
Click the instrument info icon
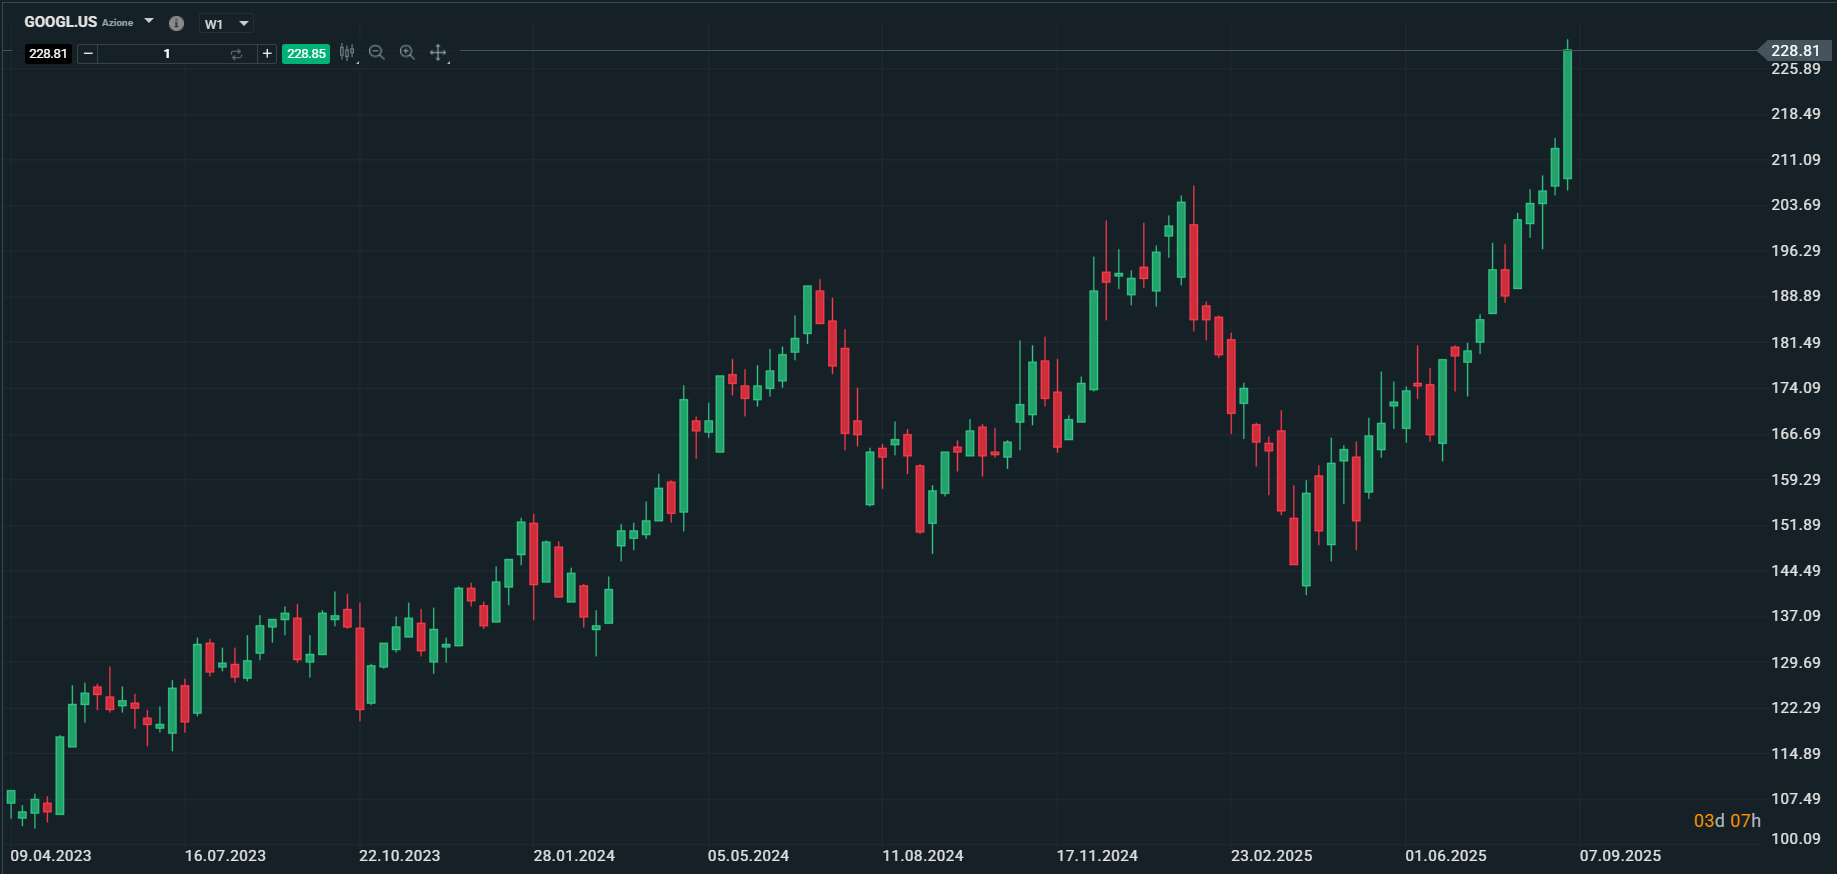coord(176,23)
